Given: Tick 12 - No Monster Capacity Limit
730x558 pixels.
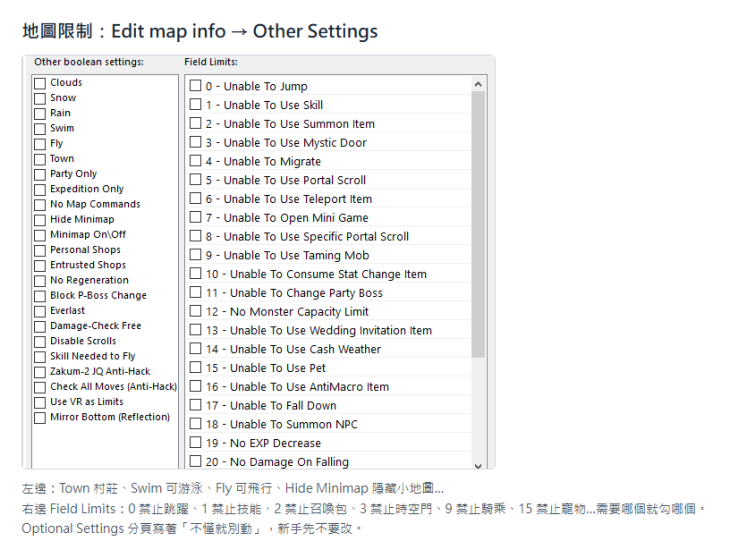Looking at the screenshot, I should tap(196, 311).
